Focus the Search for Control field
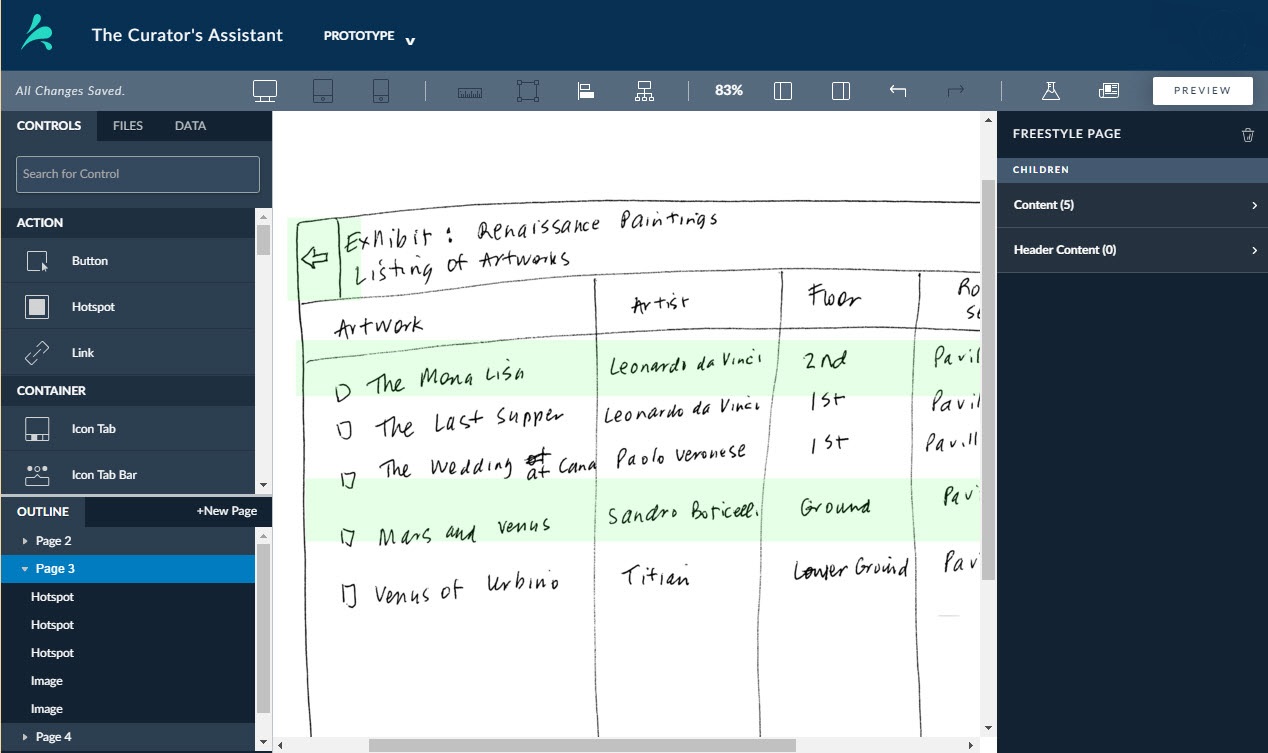Viewport: 1268px width, 753px height. (138, 174)
